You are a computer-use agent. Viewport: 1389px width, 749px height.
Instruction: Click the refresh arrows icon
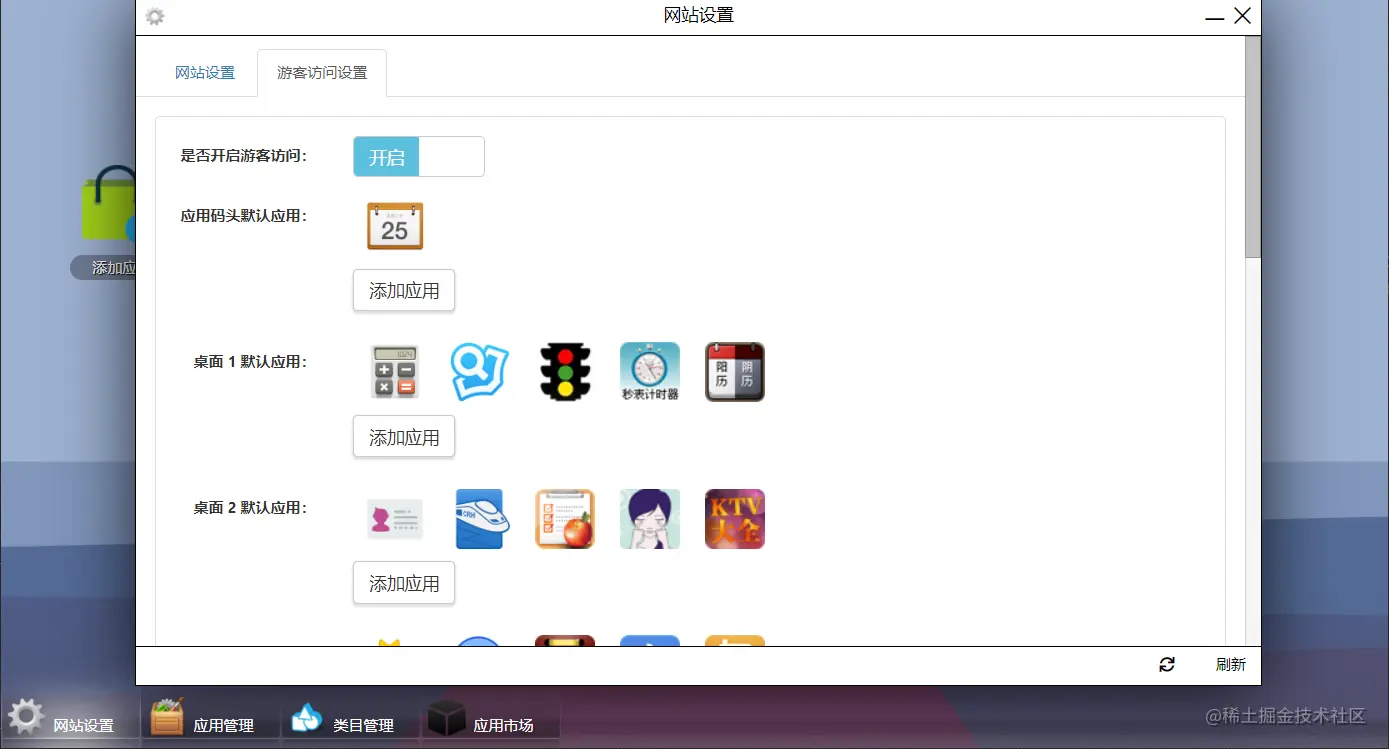pyautogui.click(x=1167, y=664)
